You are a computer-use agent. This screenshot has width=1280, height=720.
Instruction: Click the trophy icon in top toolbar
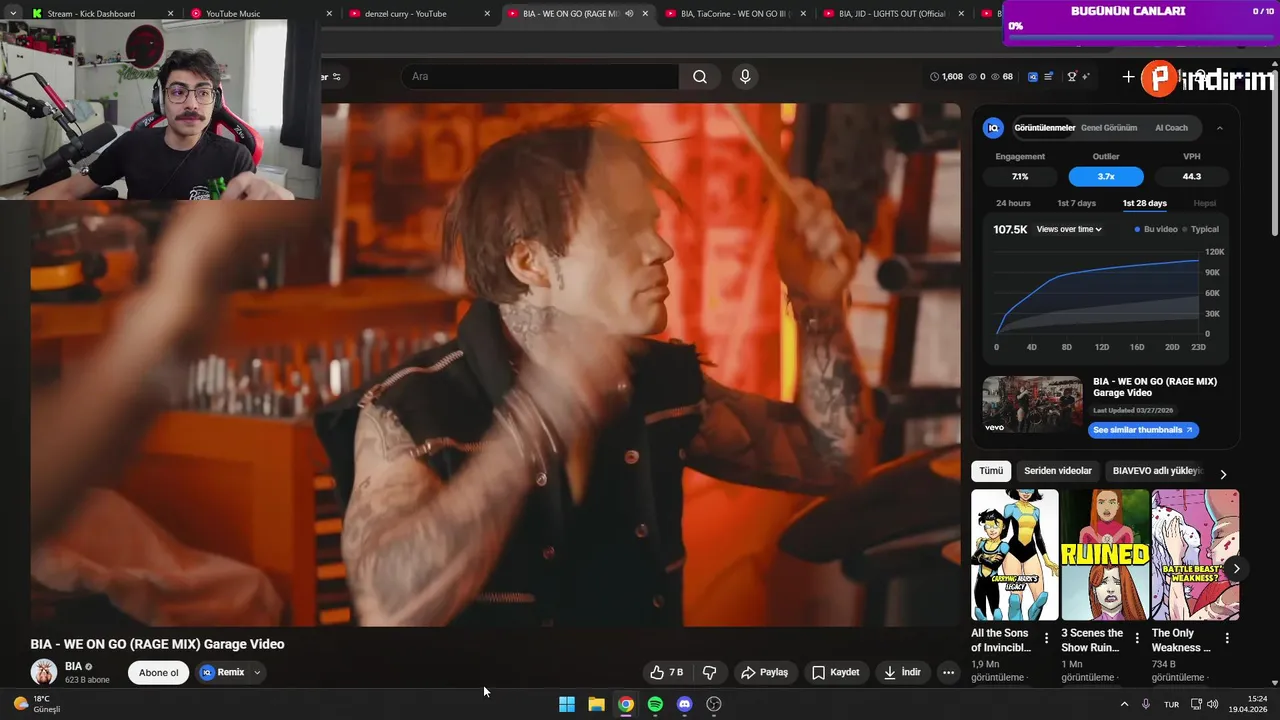pyautogui.click(x=1072, y=77)
